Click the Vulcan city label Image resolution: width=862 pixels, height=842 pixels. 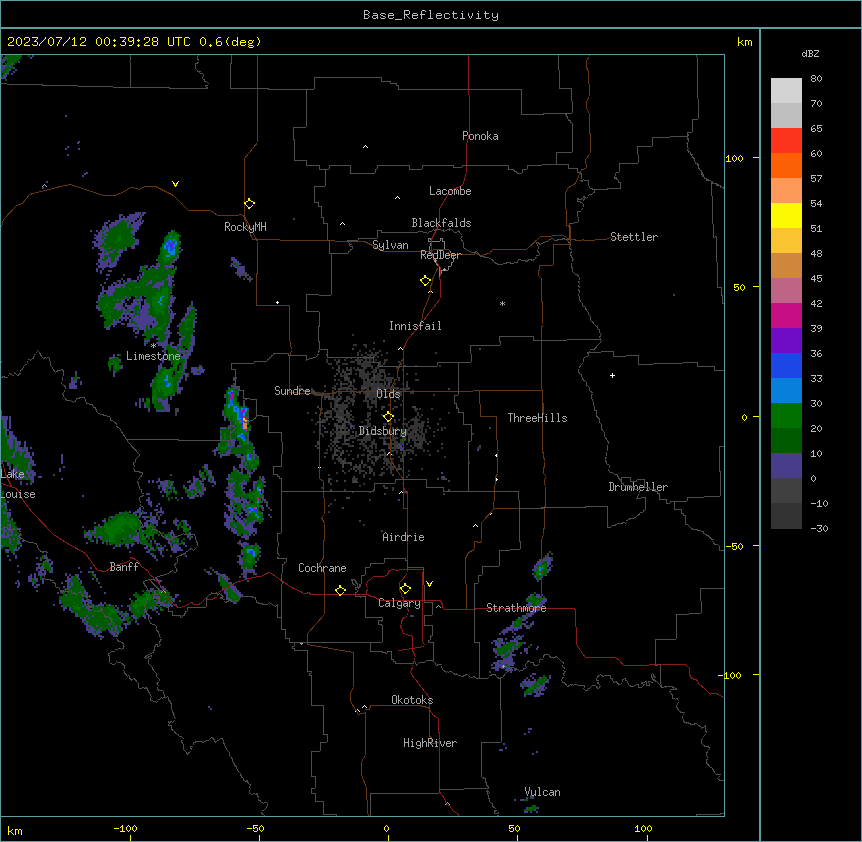coord(542,792)
